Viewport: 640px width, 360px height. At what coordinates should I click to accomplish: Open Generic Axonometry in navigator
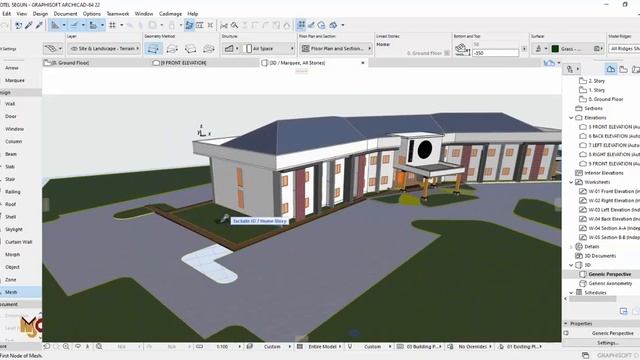tap(610, 283)
